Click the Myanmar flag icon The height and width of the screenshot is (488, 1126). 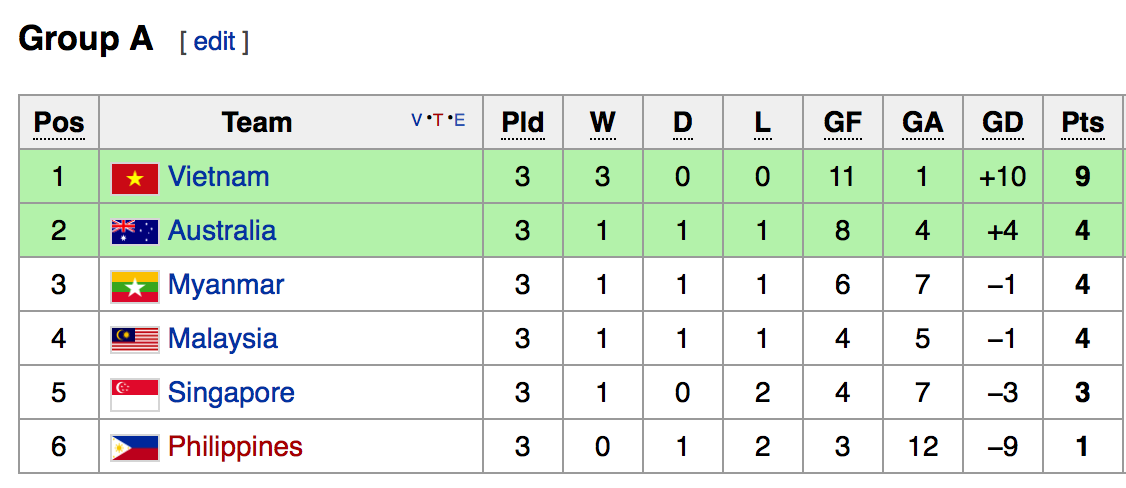(135, 286)
